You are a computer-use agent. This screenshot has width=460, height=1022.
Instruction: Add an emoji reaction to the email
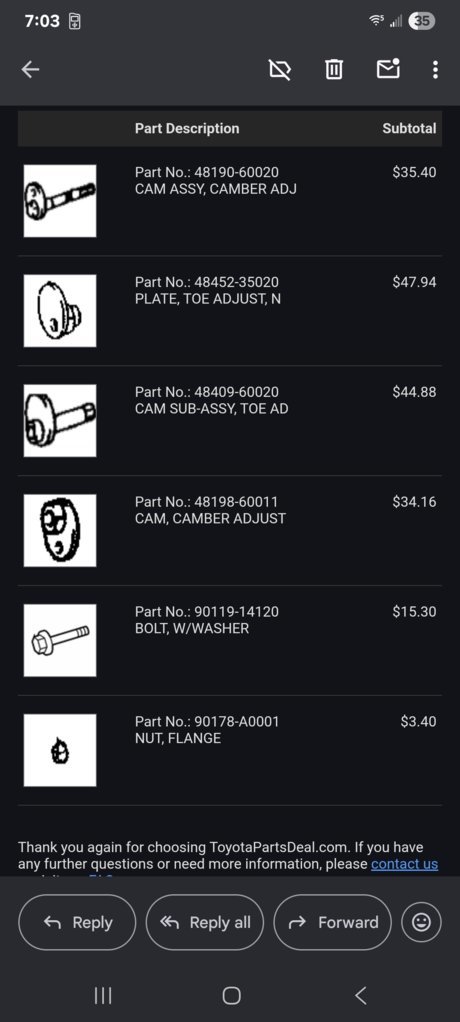[422, 922]
